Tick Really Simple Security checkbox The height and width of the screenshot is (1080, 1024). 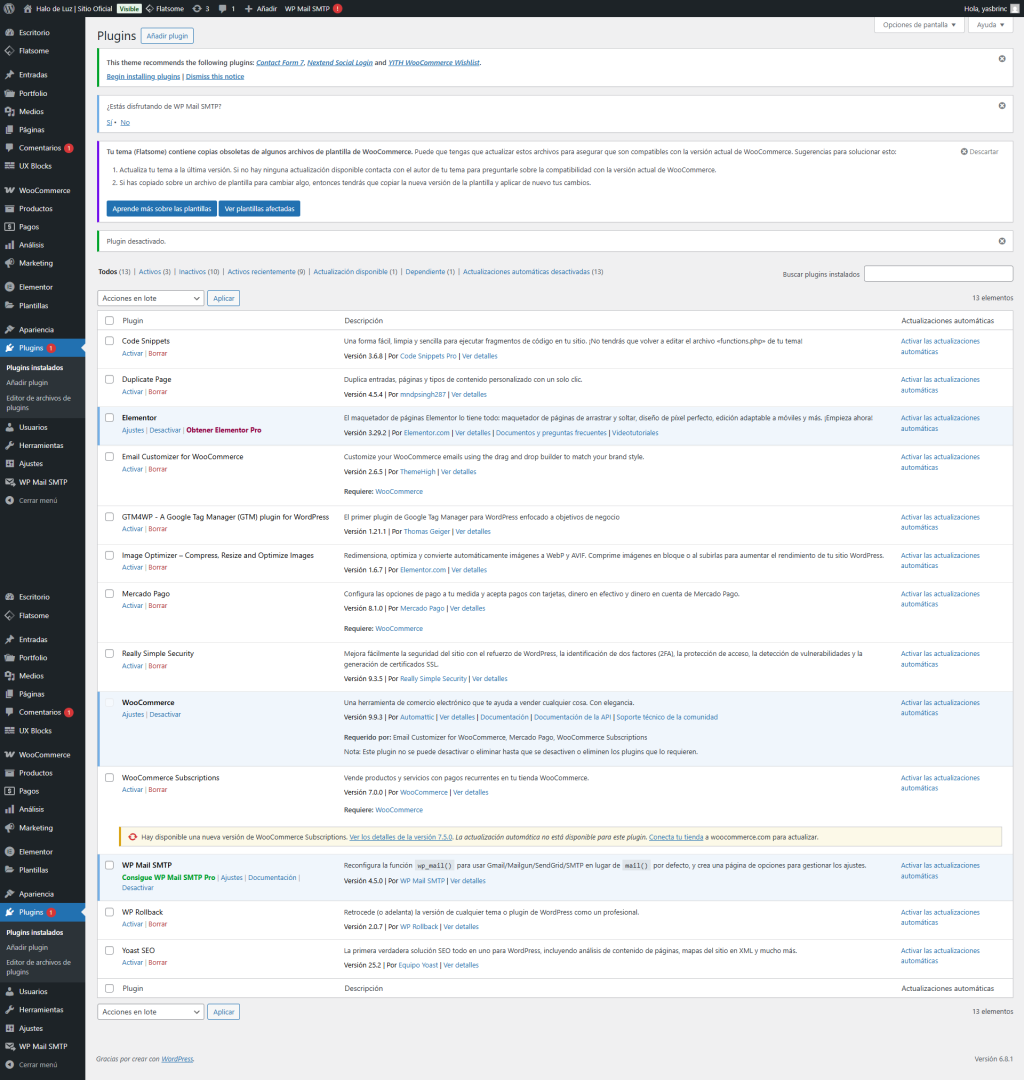click(109, 654)
